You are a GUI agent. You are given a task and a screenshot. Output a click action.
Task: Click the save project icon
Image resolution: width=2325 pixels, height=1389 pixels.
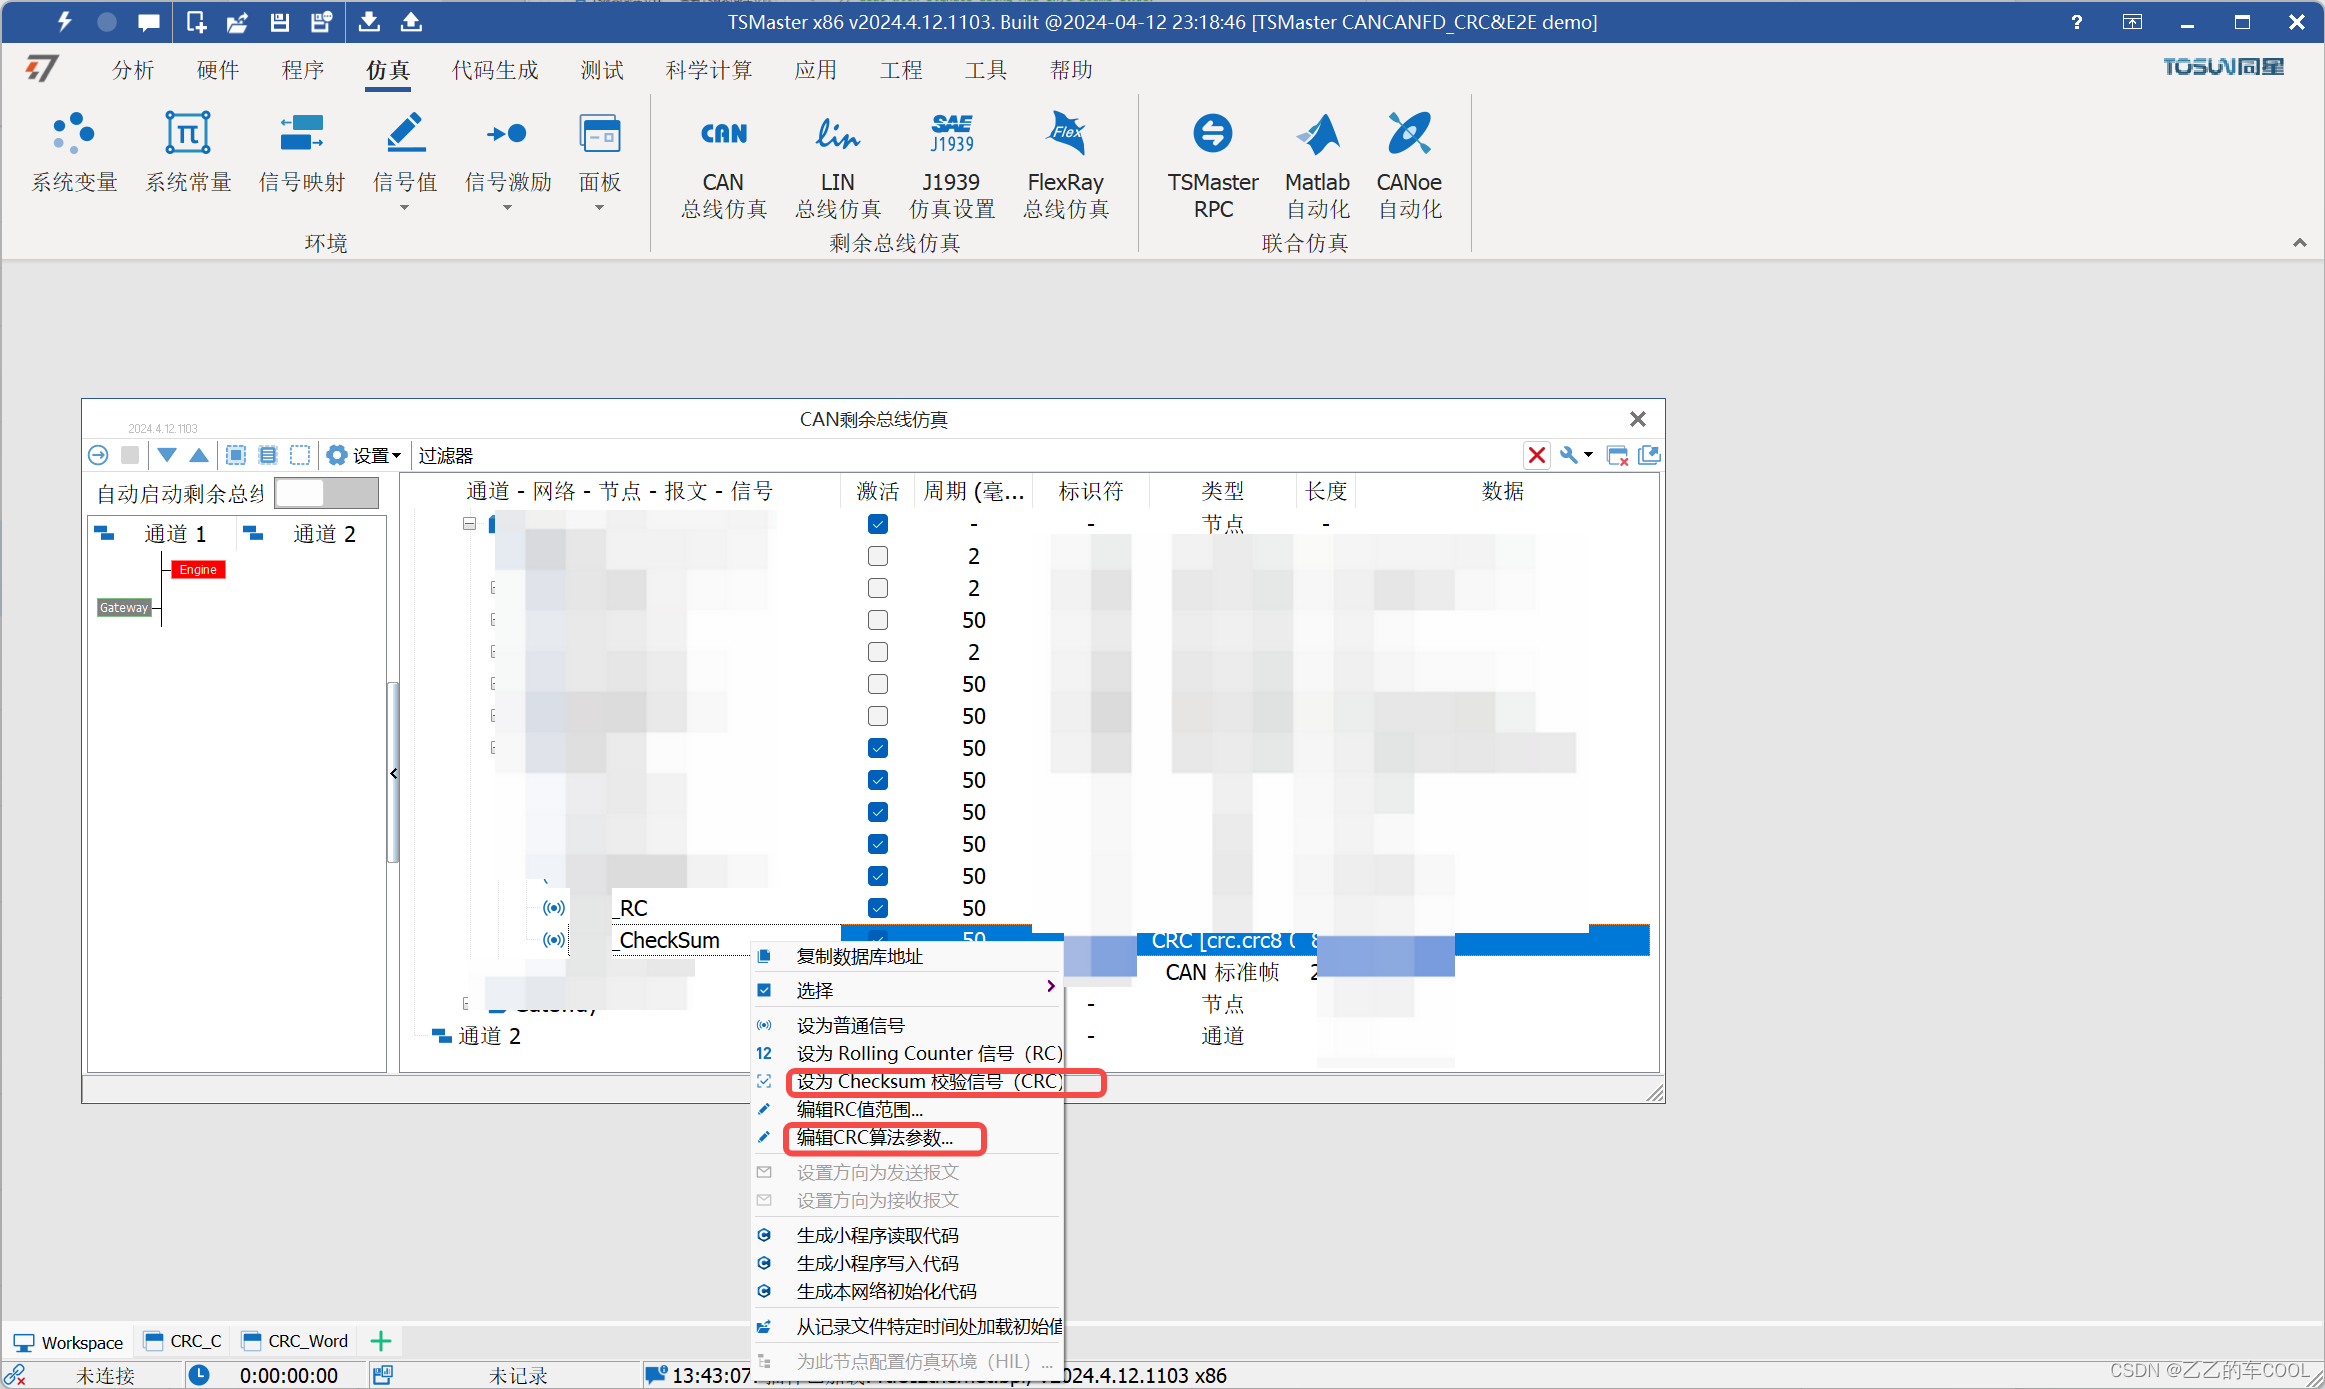[280, 21]
